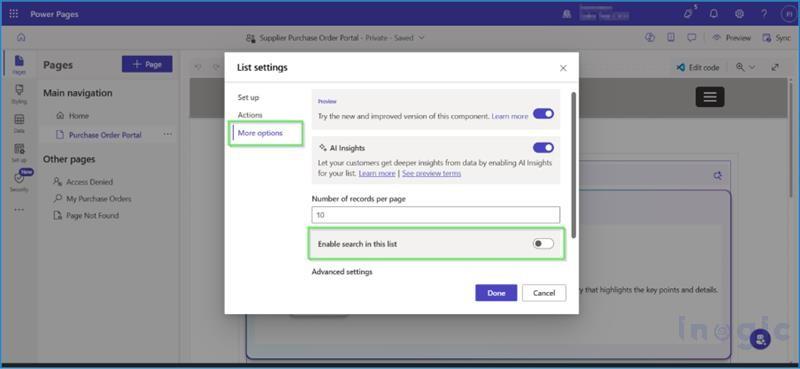Select My Purchase Orders page
Image resolution: width=800 pixels, height=369 pixels.
point(98,199)
